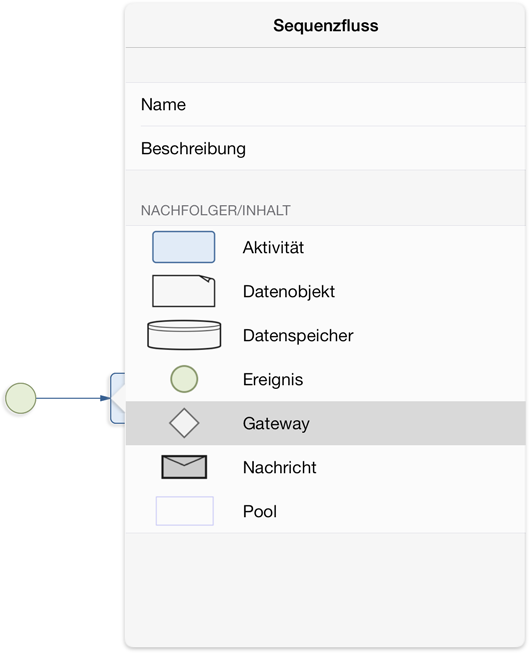Click the Sequenzfluss popover title
This screenshot has height=653, width=529.
(326, 26)
